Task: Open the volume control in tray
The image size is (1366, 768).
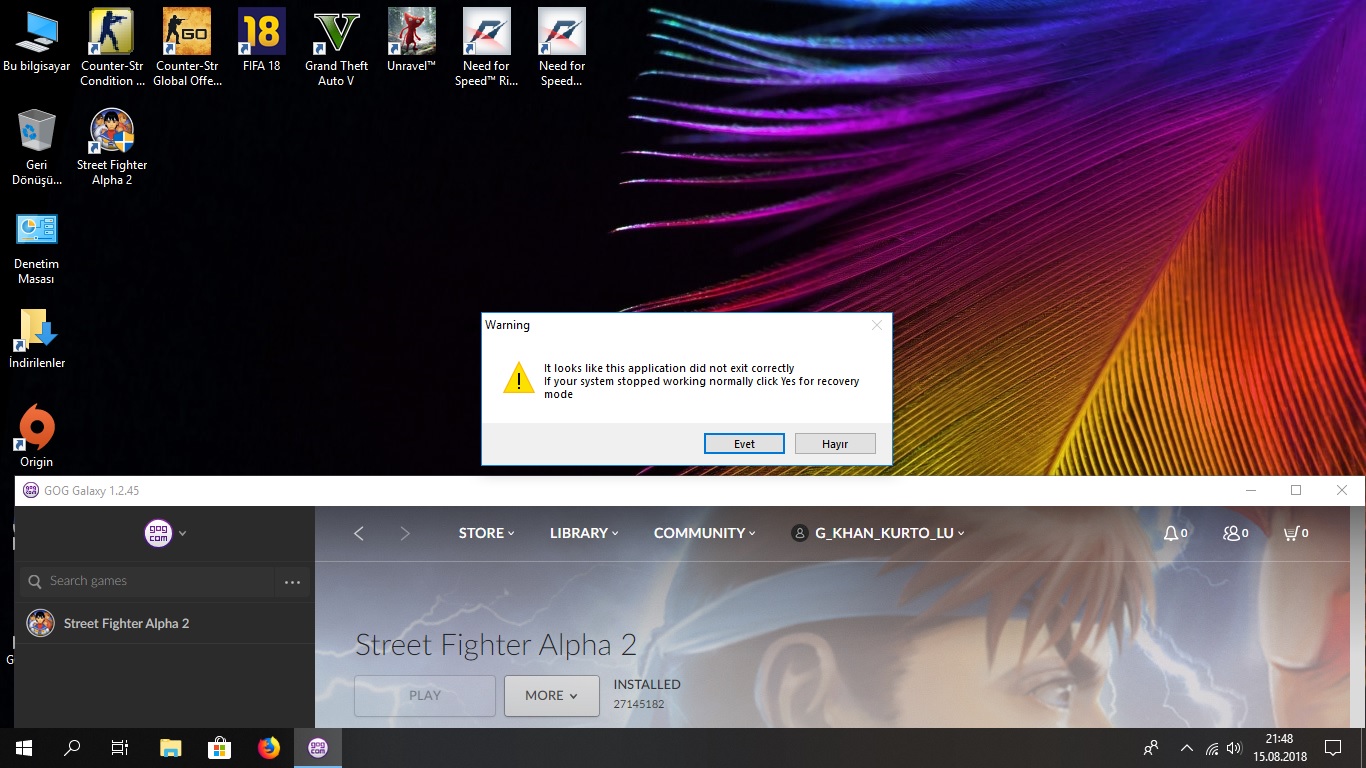Action: 1234,748
